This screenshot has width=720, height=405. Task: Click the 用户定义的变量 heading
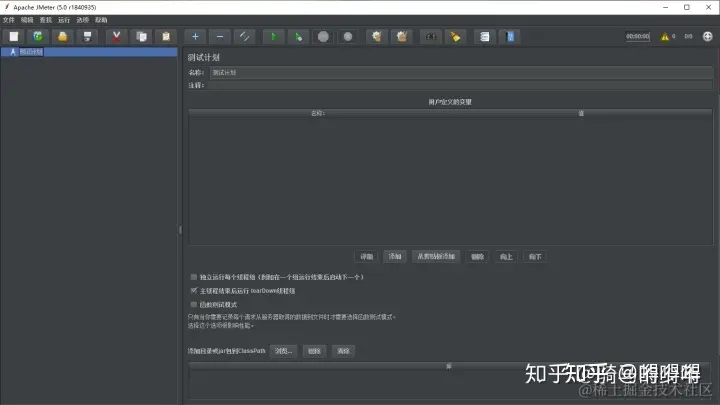450,102
